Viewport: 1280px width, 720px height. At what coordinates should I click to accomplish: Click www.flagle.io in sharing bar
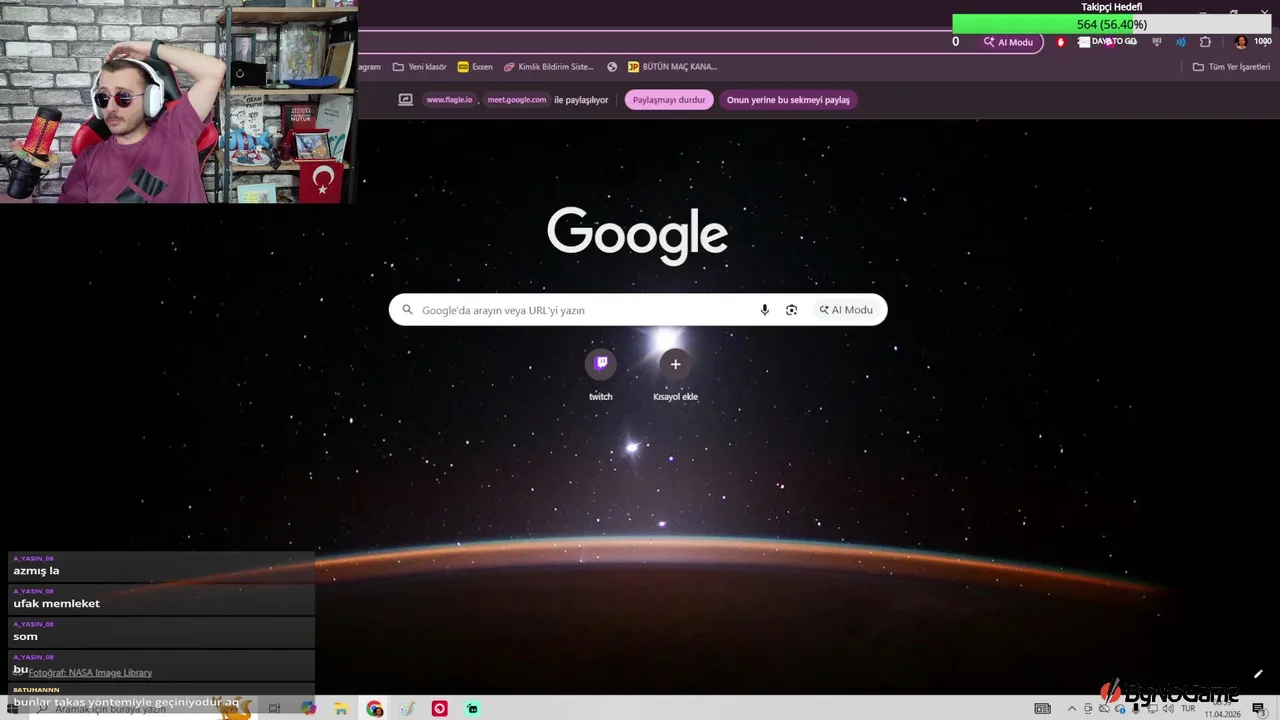(x=449, y=100)
